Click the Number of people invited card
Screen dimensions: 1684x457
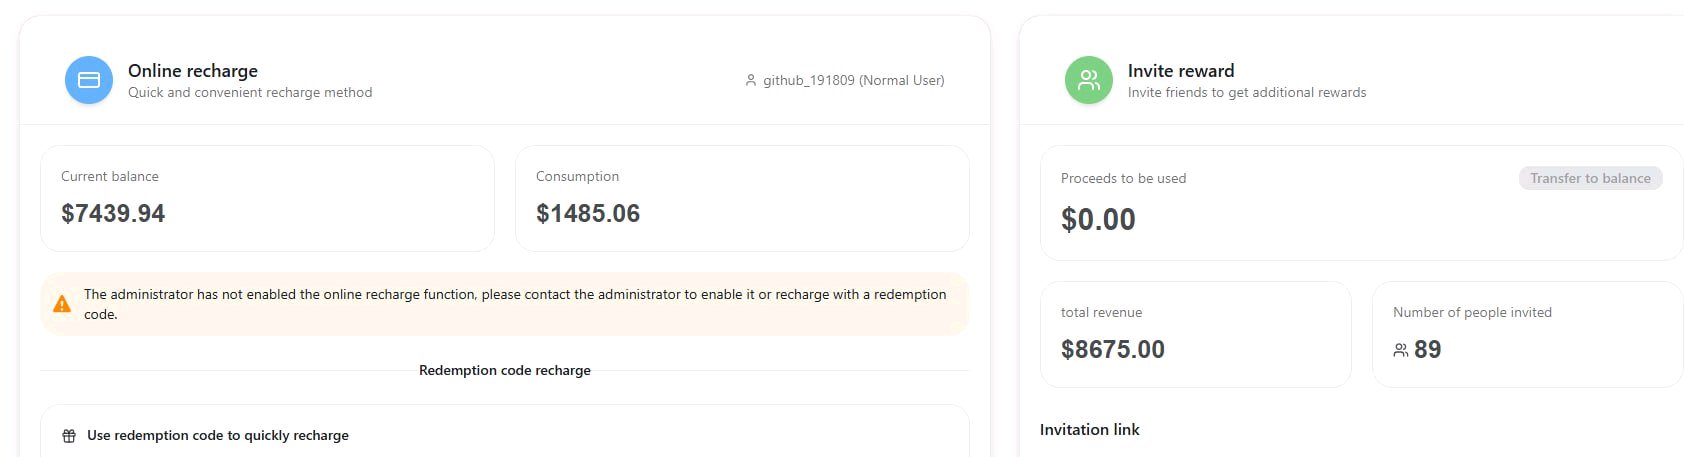[1528, 334]
